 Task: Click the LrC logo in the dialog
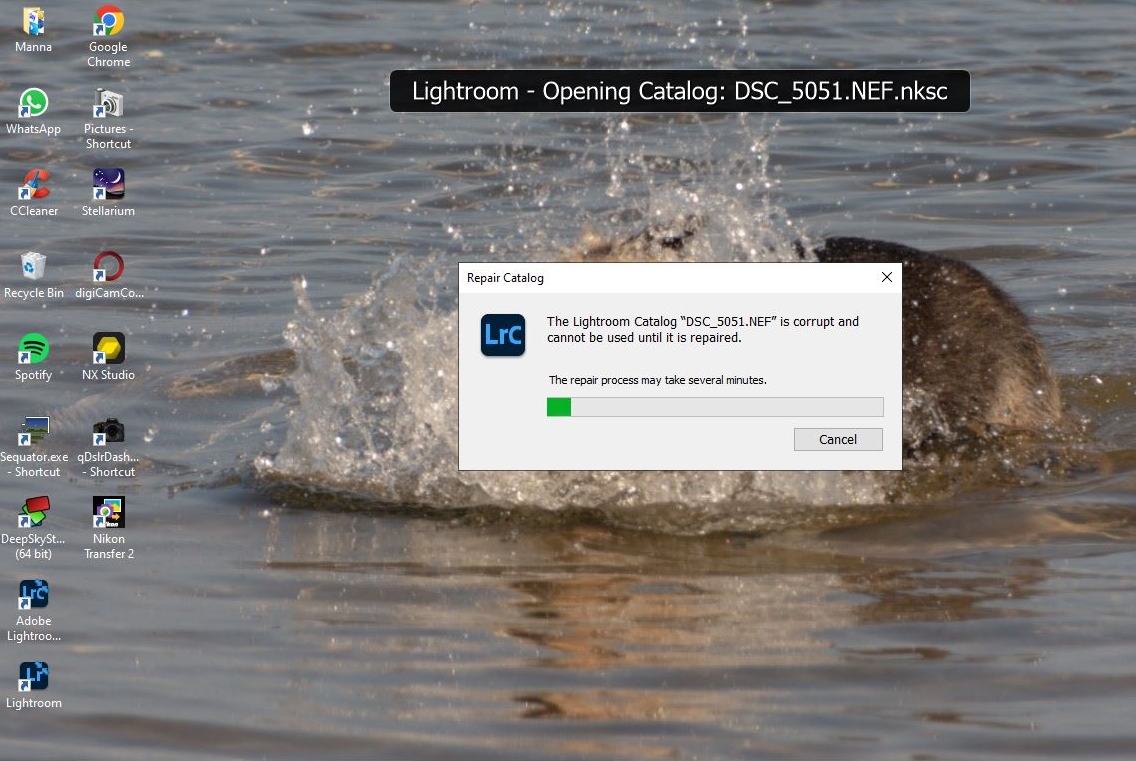[502, 336]
